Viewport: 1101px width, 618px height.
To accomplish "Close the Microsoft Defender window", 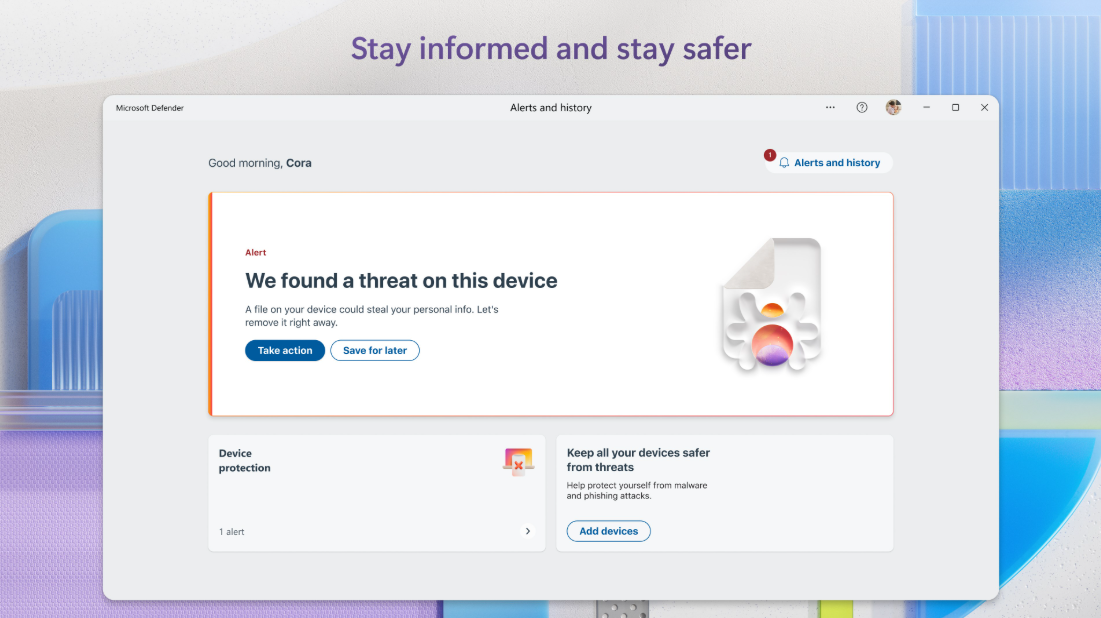I will tap(984, 107).
